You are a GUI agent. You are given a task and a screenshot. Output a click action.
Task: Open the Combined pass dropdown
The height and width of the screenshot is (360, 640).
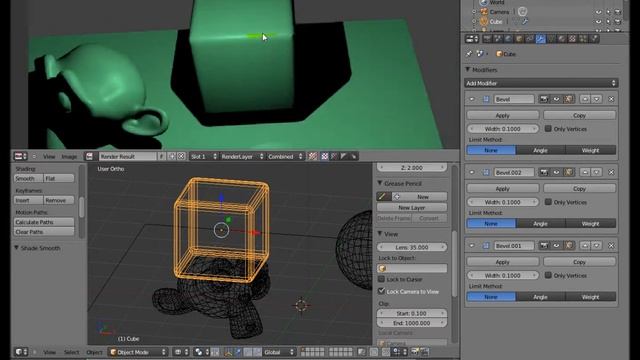285,156
